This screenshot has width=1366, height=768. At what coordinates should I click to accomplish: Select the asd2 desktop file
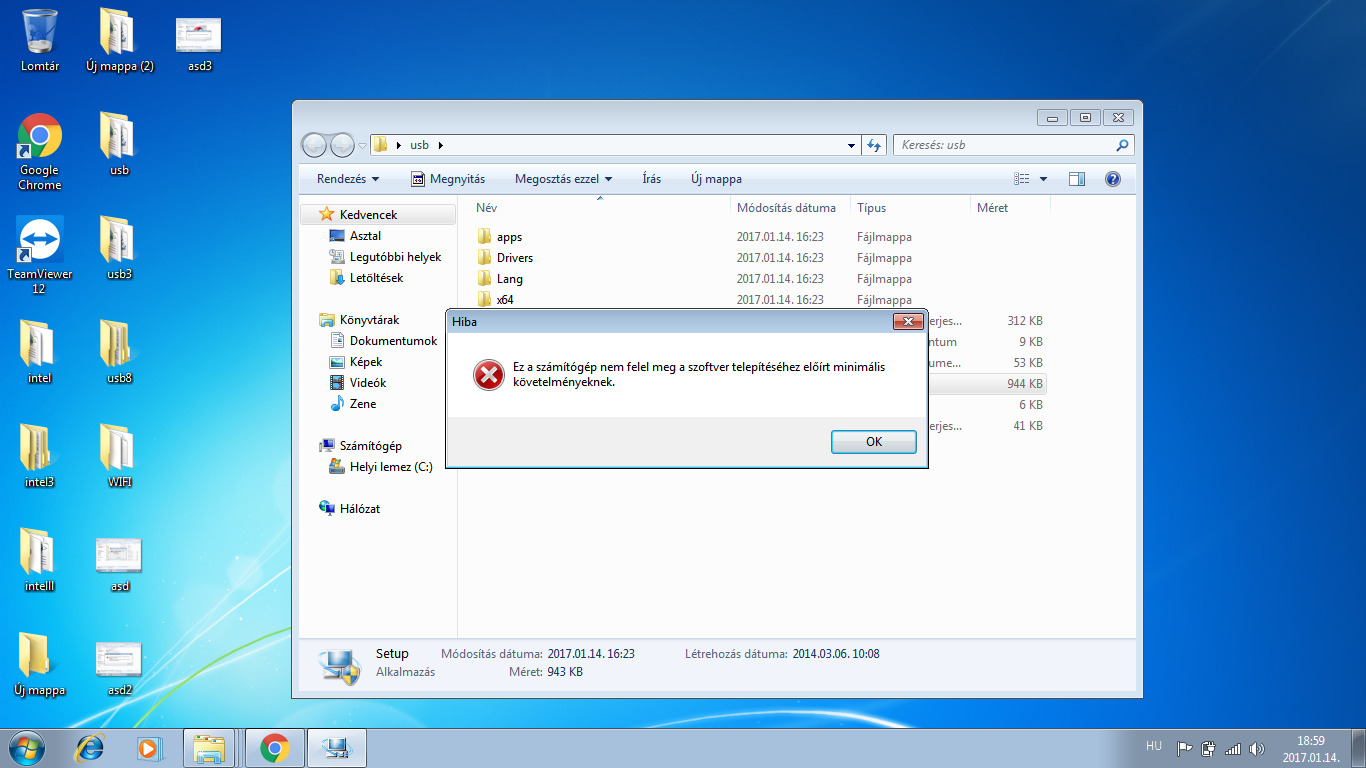tap(119, 668)
